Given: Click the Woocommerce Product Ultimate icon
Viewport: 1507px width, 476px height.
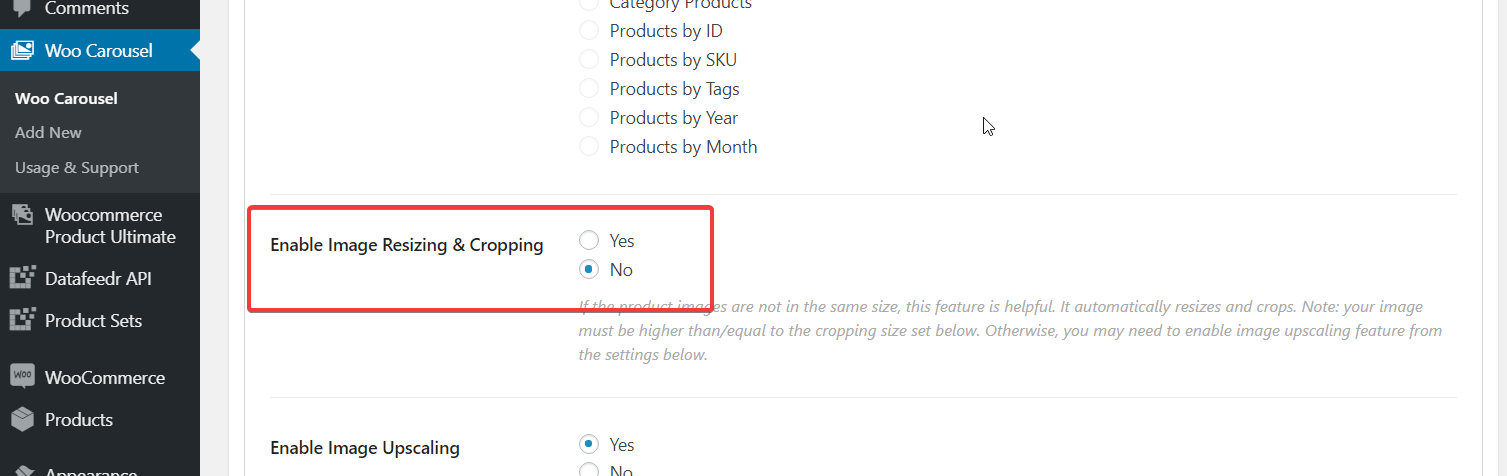Looking at the screenshot, I should click(22, 215).
